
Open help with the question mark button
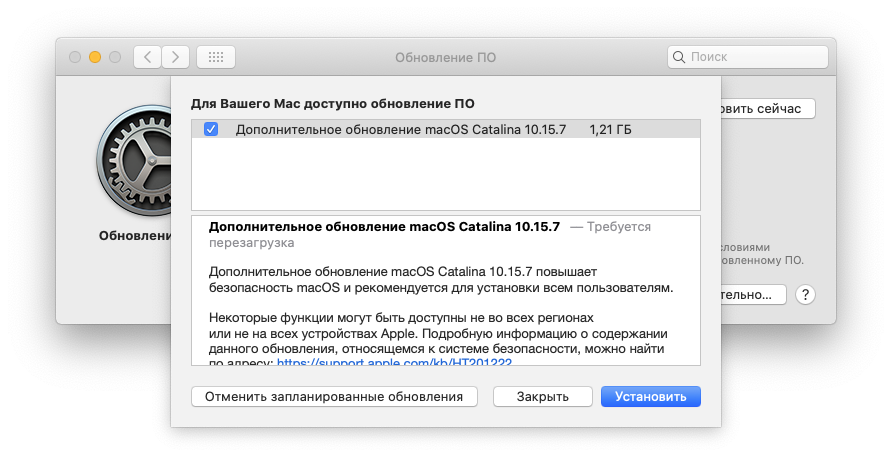(805, 295)
